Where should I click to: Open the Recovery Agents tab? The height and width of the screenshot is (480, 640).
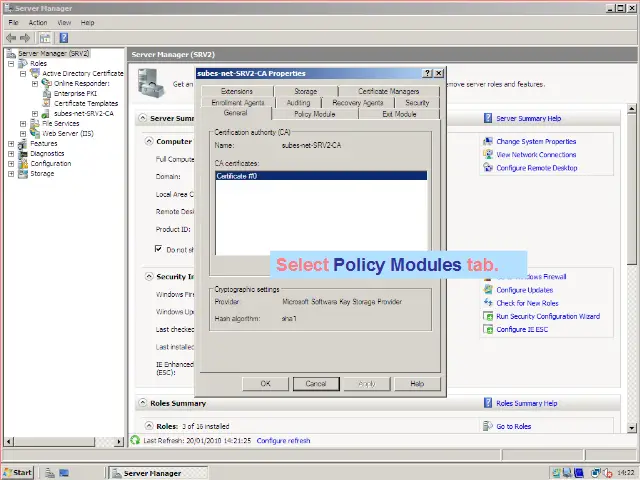coord(358,103)
